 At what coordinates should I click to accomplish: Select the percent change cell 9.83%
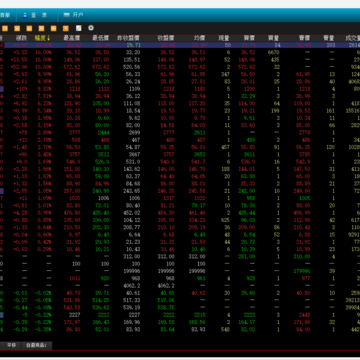(45, 89)
